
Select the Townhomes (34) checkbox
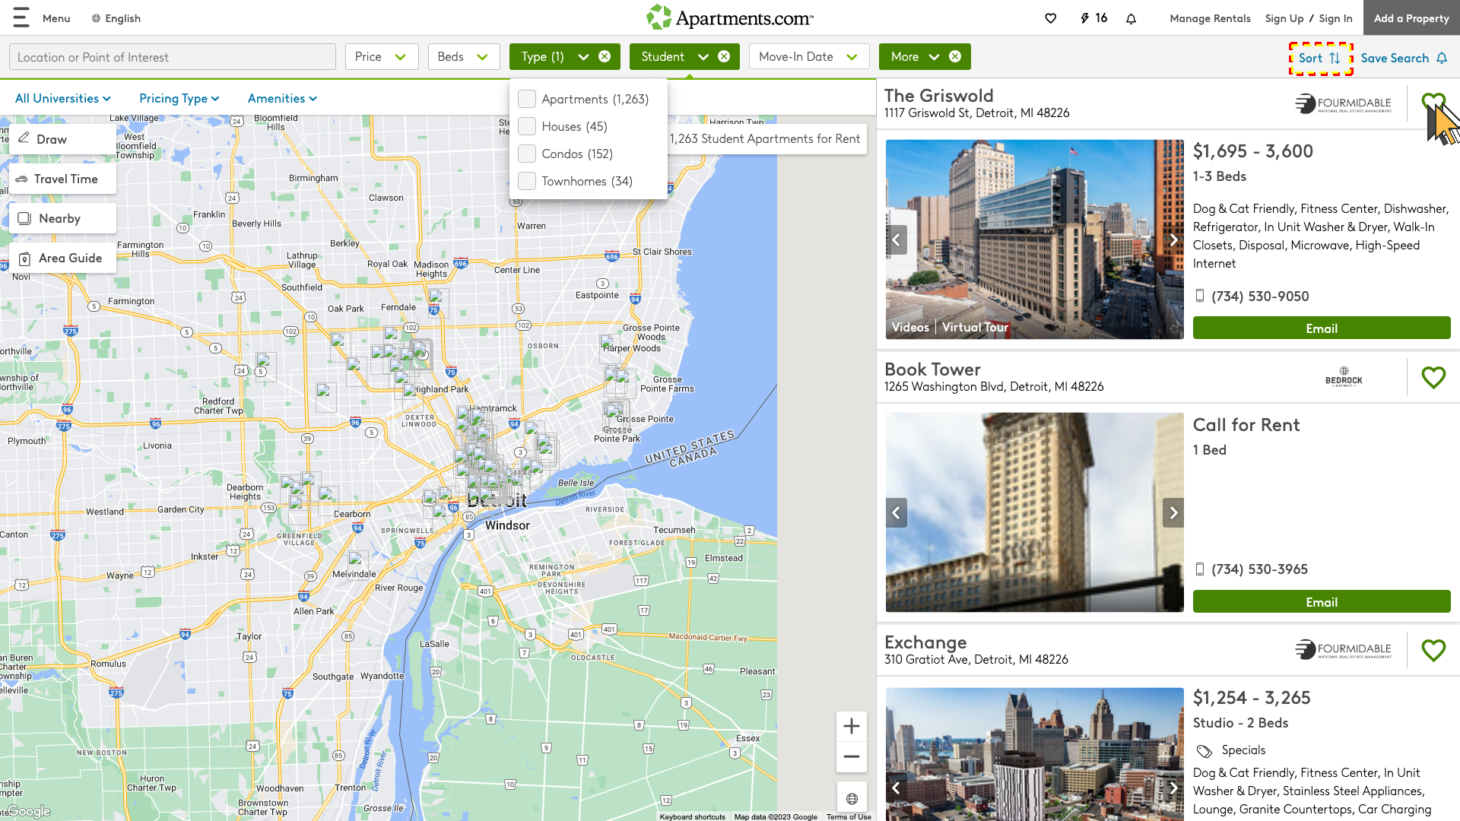527,181
